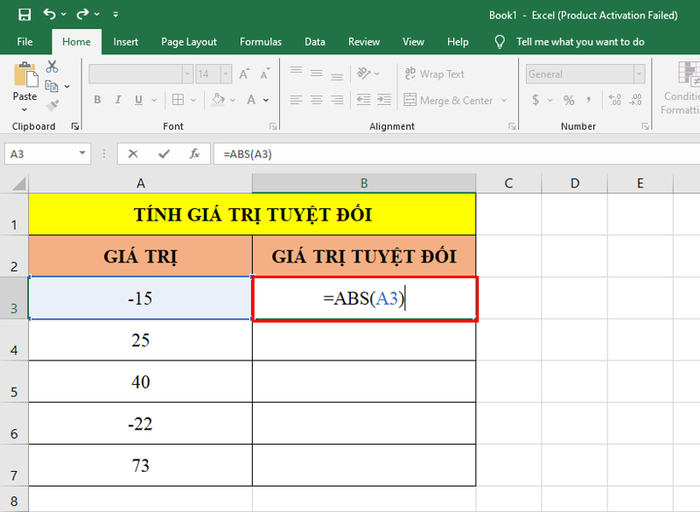Toggle Center alignment
This screenshot has width=700, height=512.
click(x=317, y=99)
